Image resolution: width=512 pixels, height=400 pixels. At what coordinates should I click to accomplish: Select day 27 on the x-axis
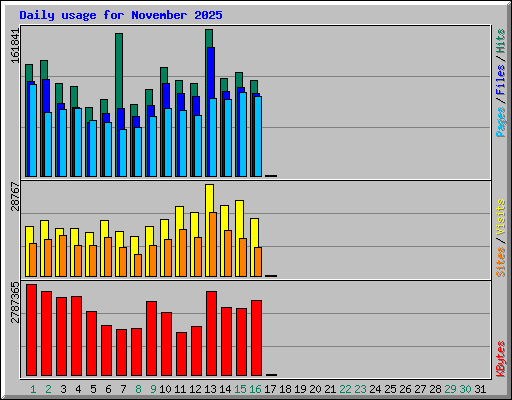(x=420, y=389)
